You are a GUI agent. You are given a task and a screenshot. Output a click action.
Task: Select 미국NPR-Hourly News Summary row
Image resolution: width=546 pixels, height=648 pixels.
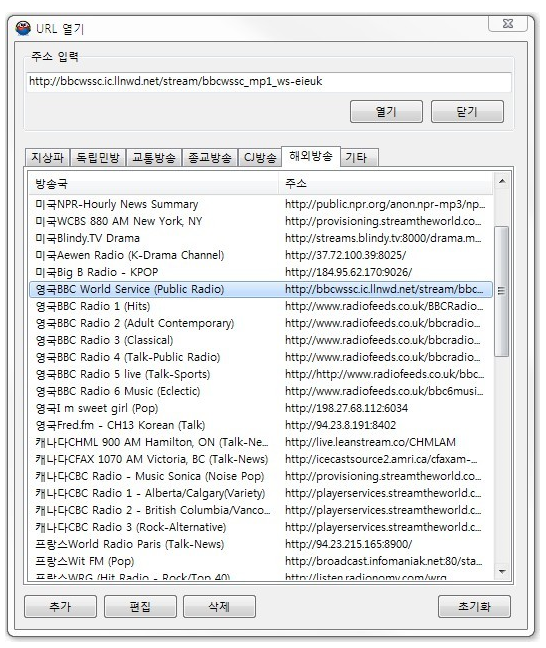coord(261,204)
